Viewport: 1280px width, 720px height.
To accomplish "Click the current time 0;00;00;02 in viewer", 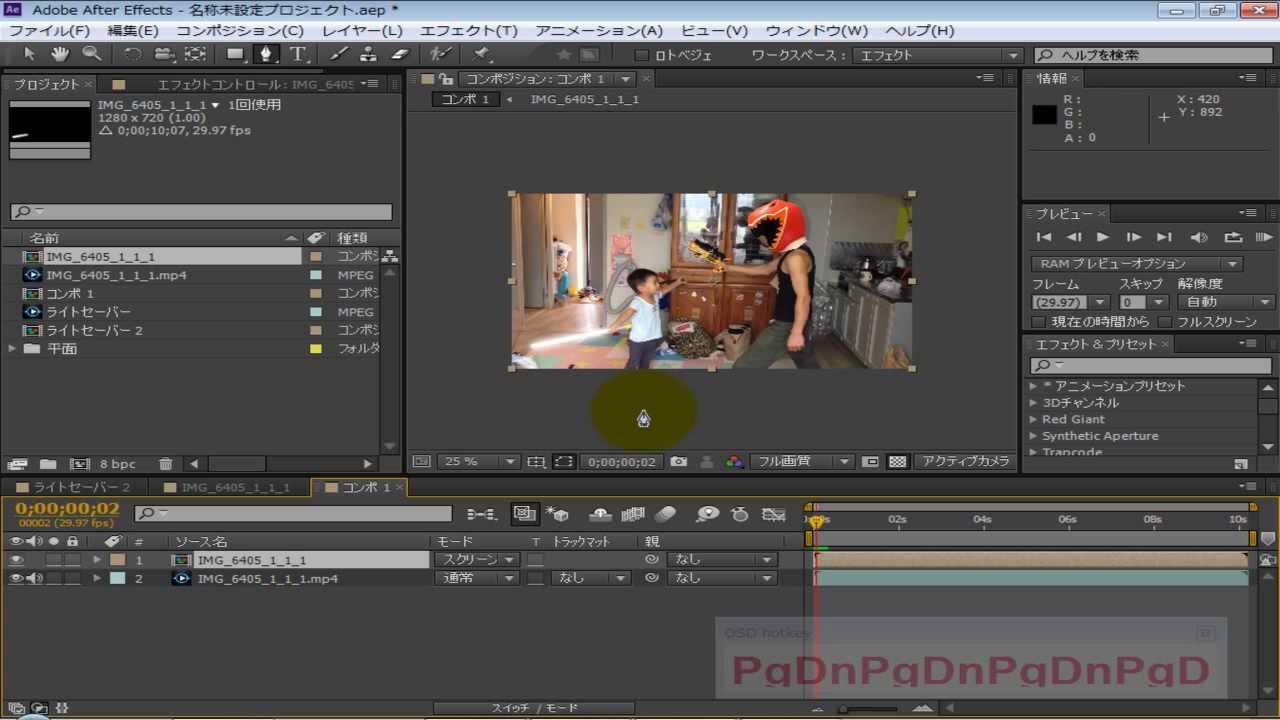I will [x=622, y=462].
